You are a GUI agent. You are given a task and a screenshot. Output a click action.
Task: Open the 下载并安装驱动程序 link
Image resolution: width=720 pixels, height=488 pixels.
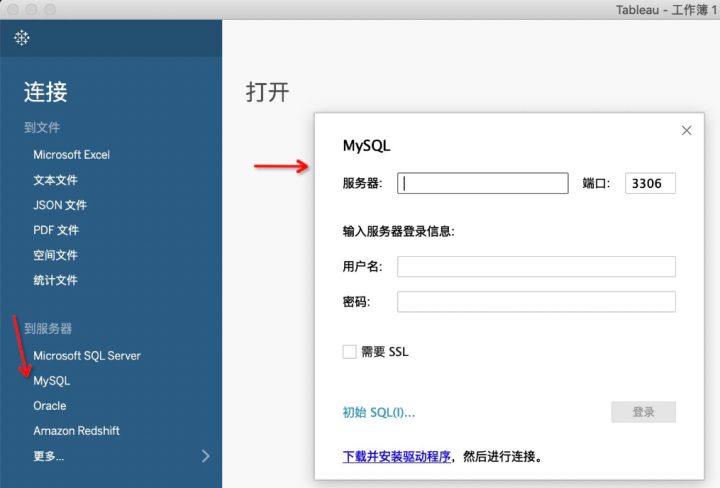tap(396, 456)
